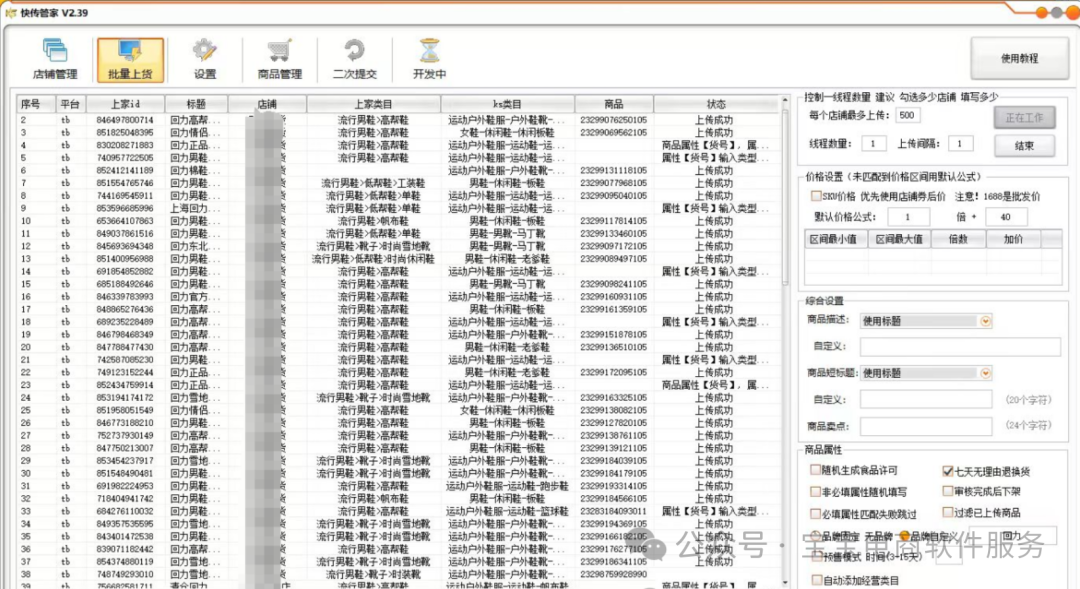The width and height of the screenshot is (1080, 589).
Task: Click the custom brand field containing 回力
Action: click(x=1012, y=535)
